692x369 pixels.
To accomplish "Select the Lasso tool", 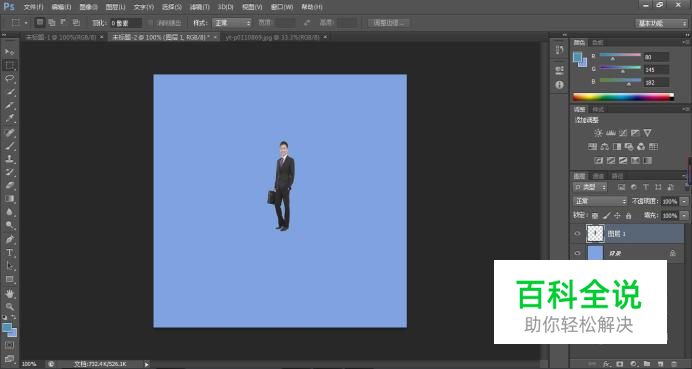I will point(10,79).
